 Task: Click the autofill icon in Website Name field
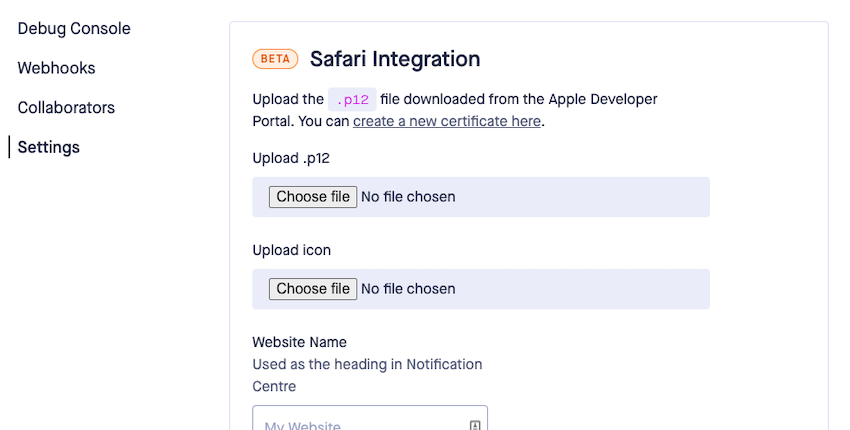(x=475, y=426)
